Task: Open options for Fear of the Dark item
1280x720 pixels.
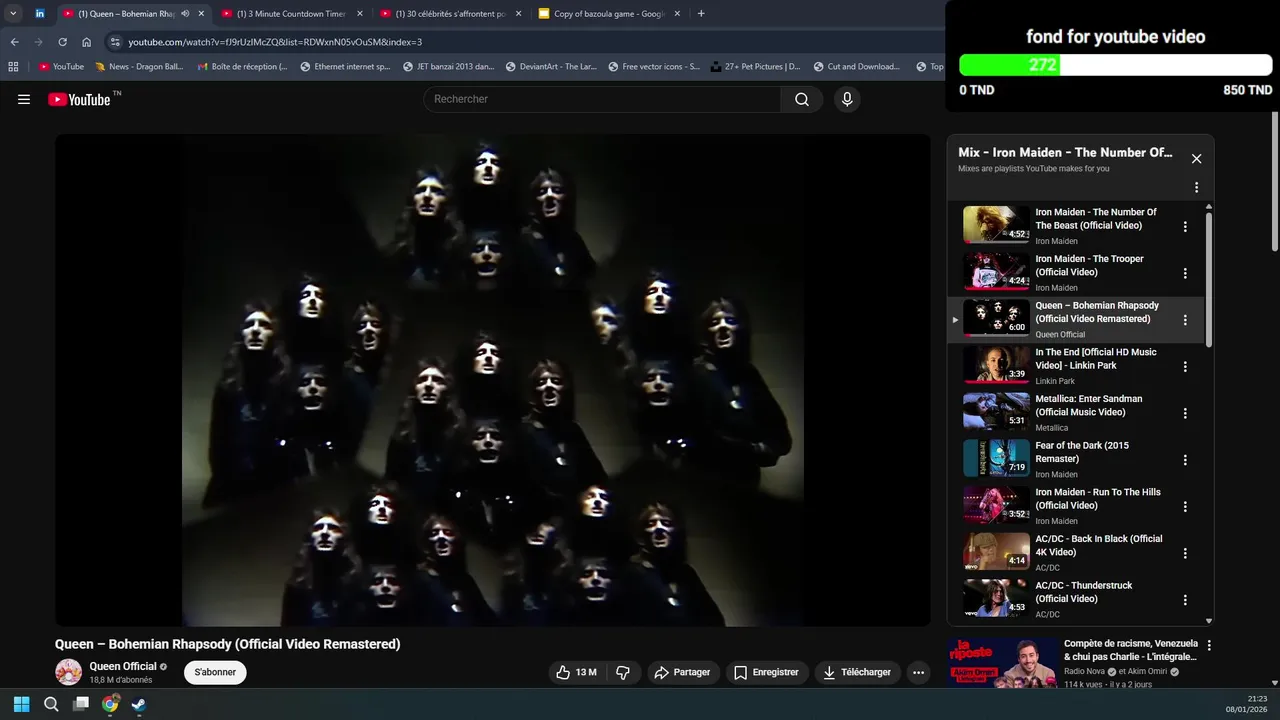Action: (1185, 460)
